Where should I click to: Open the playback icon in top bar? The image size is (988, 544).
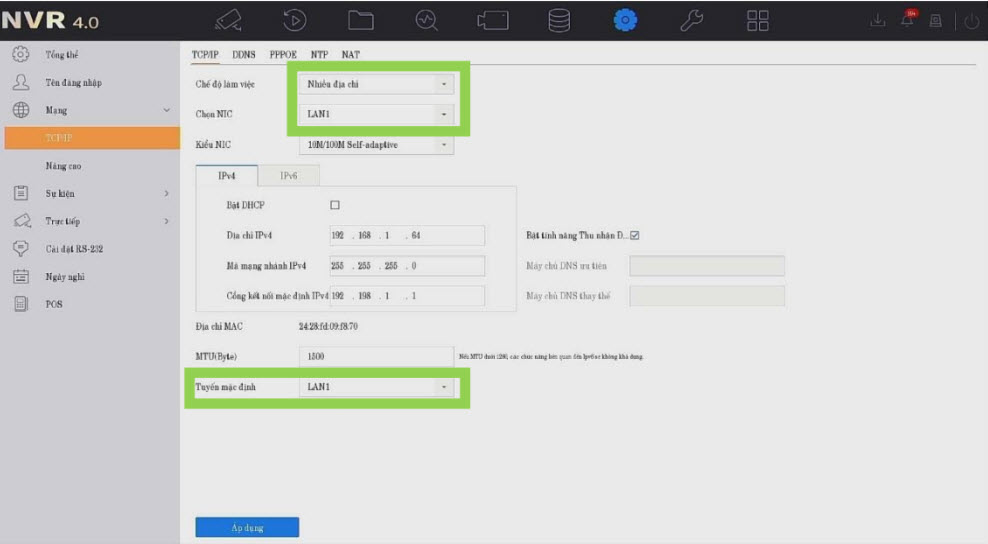295,21
